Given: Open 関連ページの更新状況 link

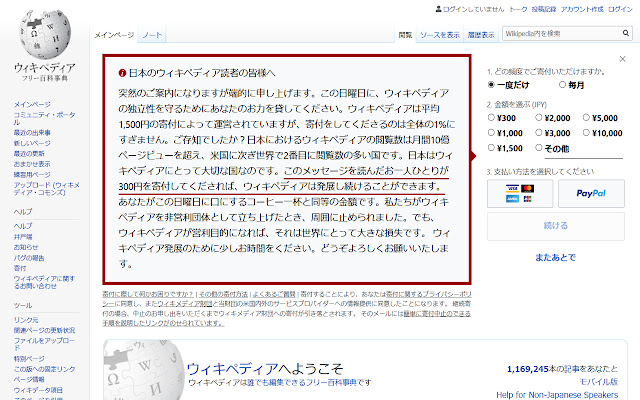Looking at the screenshot, I should (44, 330).
